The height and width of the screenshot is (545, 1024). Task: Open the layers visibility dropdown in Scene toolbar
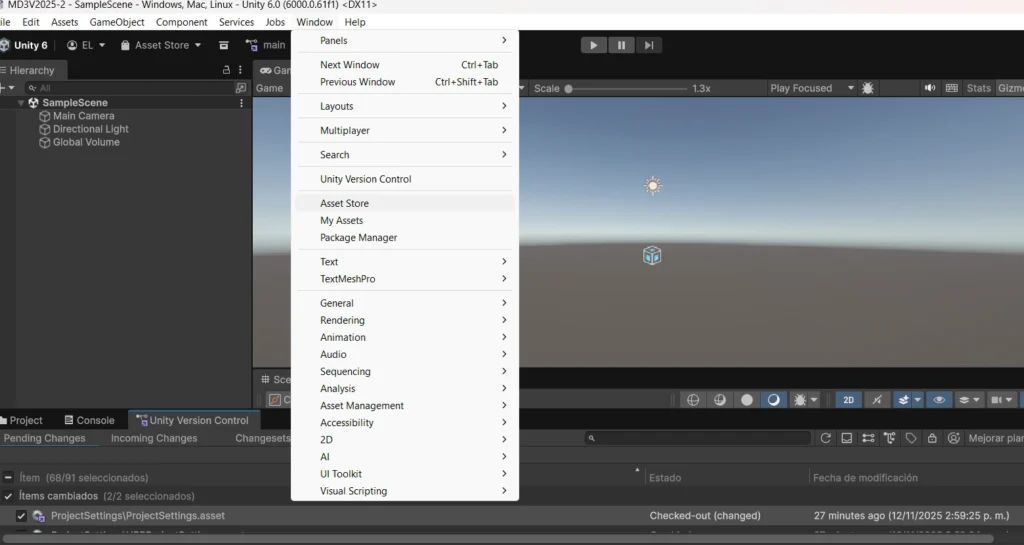point(968,399)
